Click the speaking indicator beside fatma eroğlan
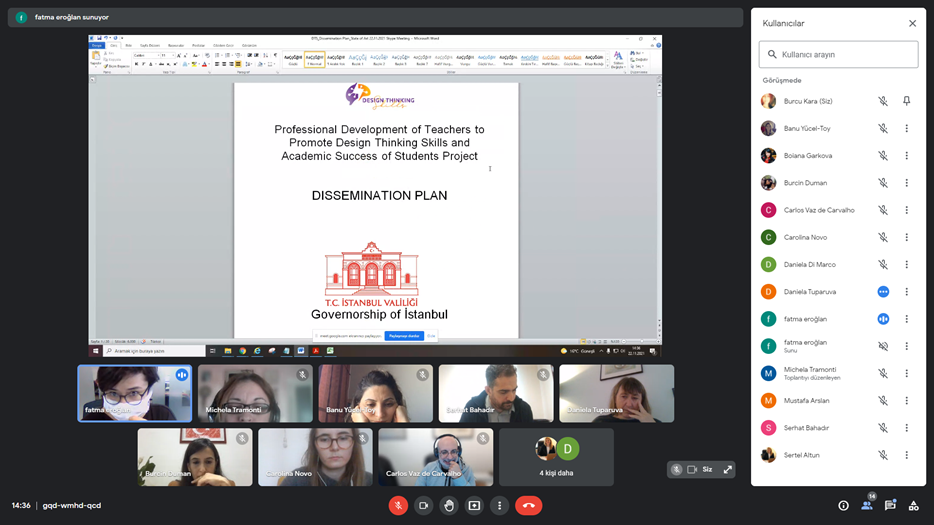934x525 pixels. [883, 319]
